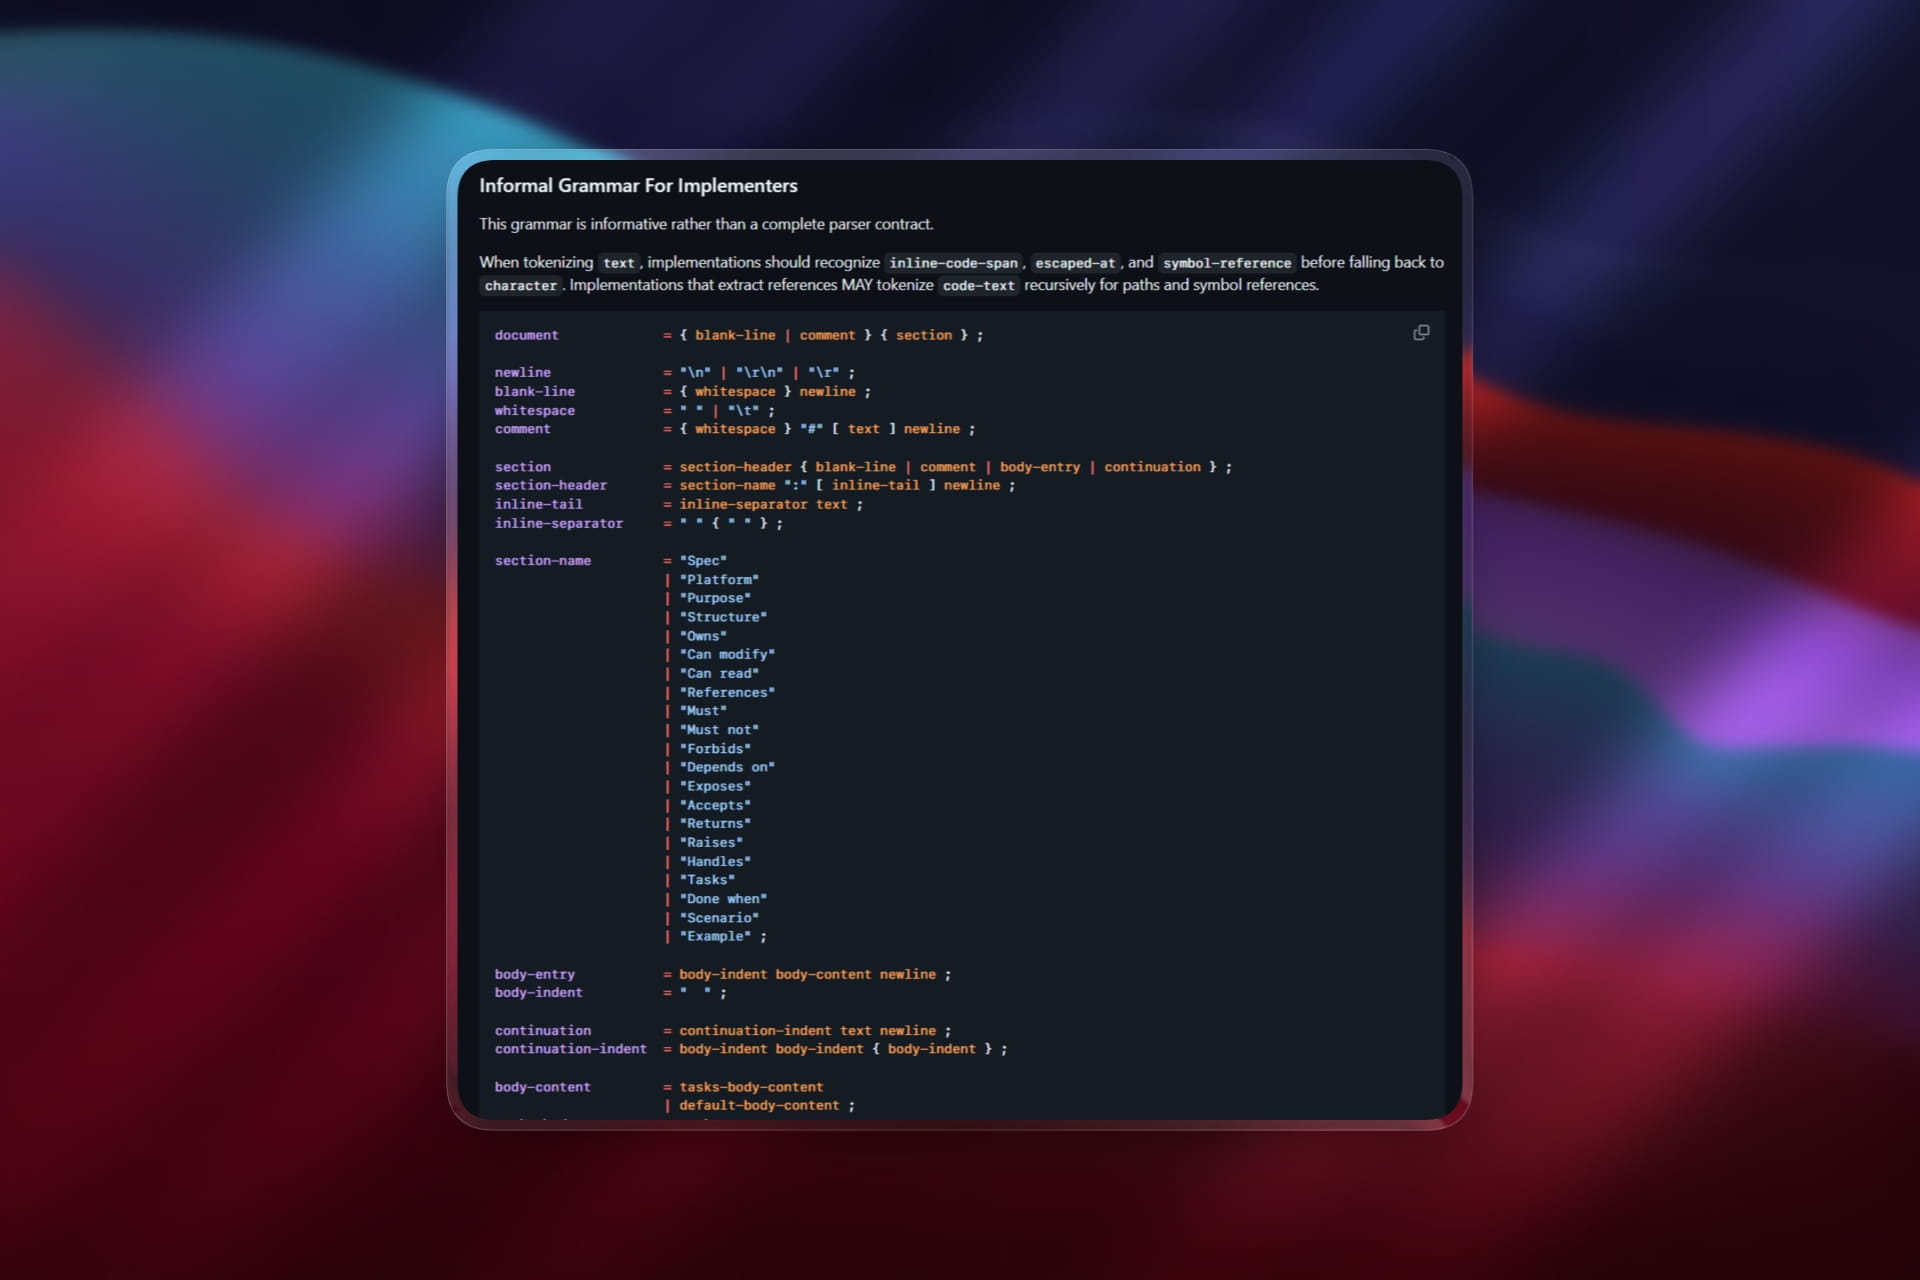Click the "Scenario" literal
The height and width of the screenshot is (1280, 1920).
tap(719, 918)
